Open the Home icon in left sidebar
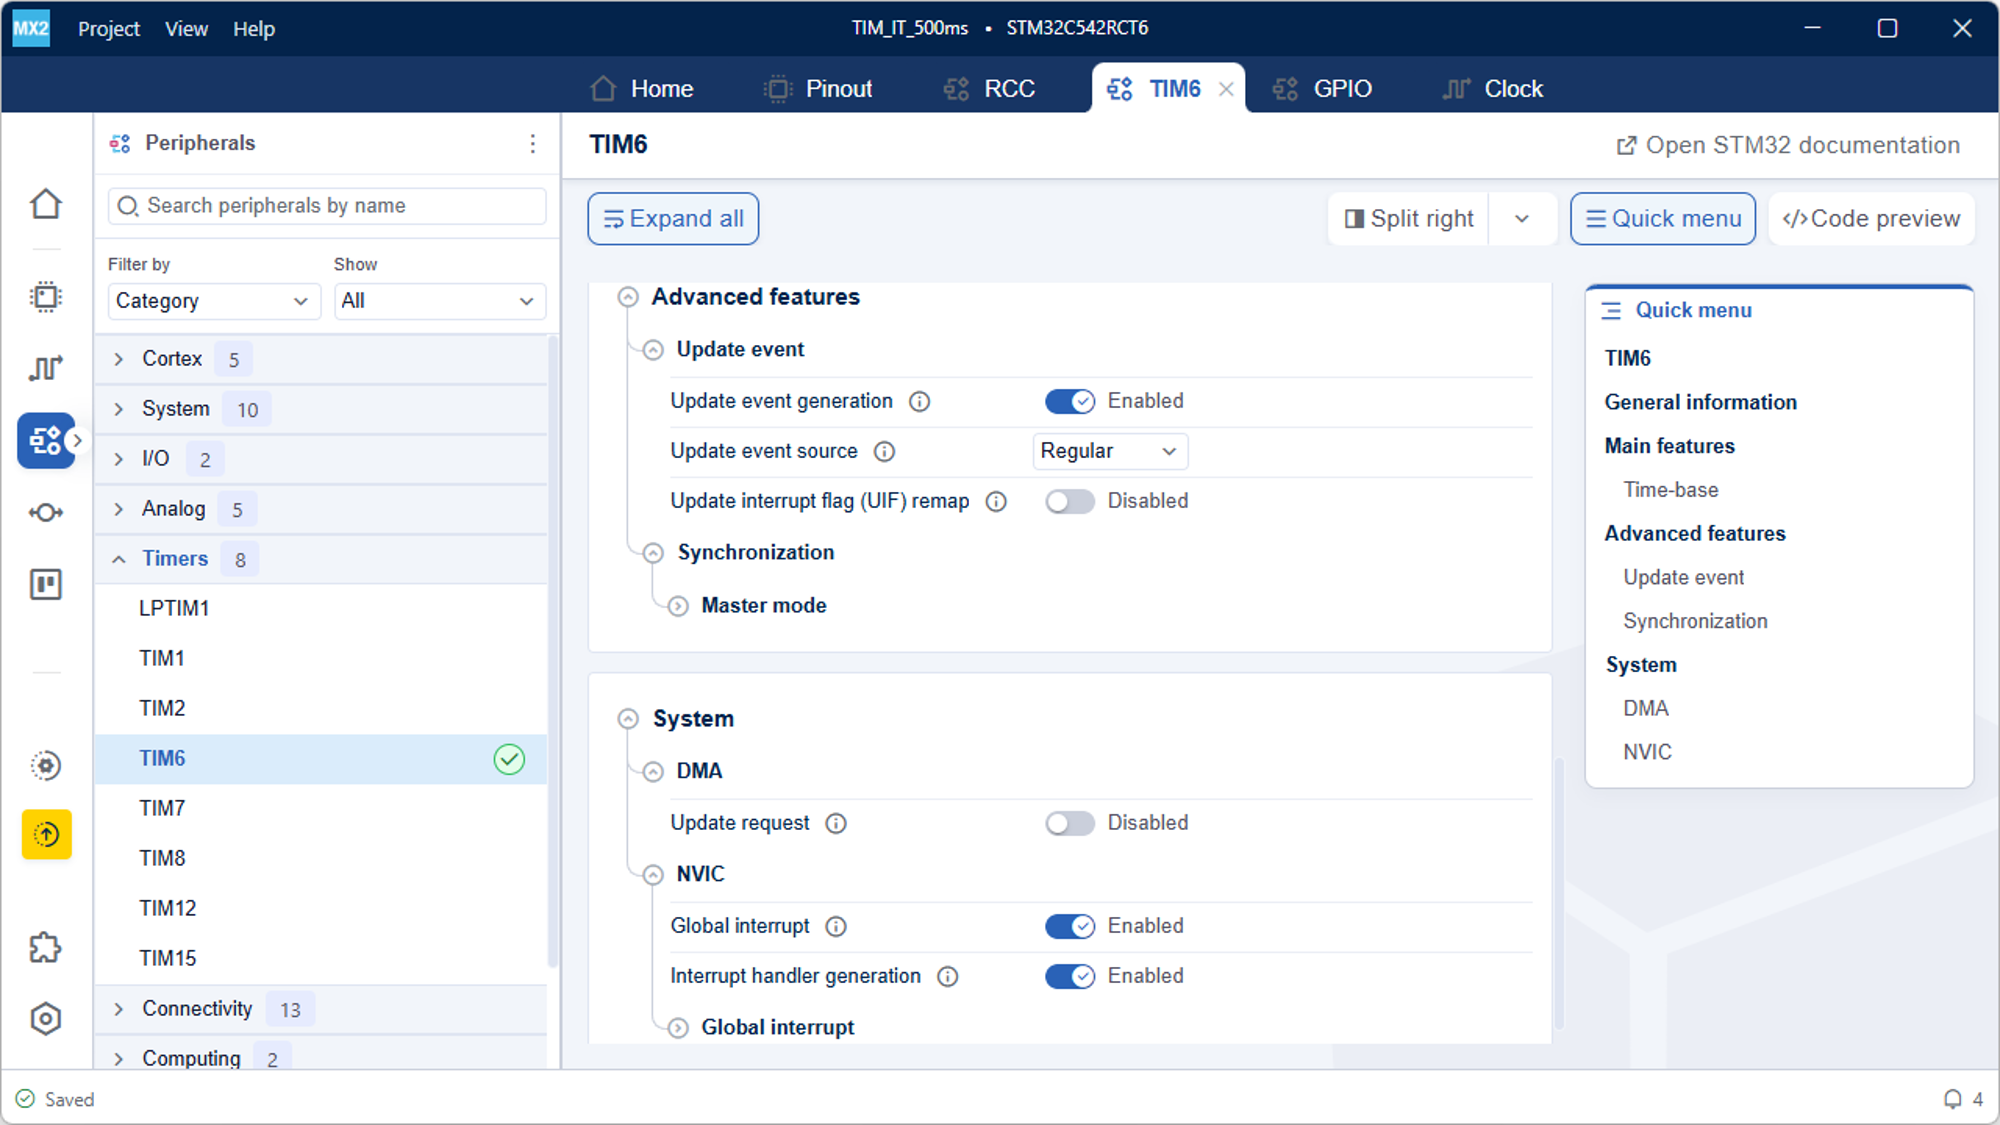The image size is (2000, 1125). coord(46,204)
